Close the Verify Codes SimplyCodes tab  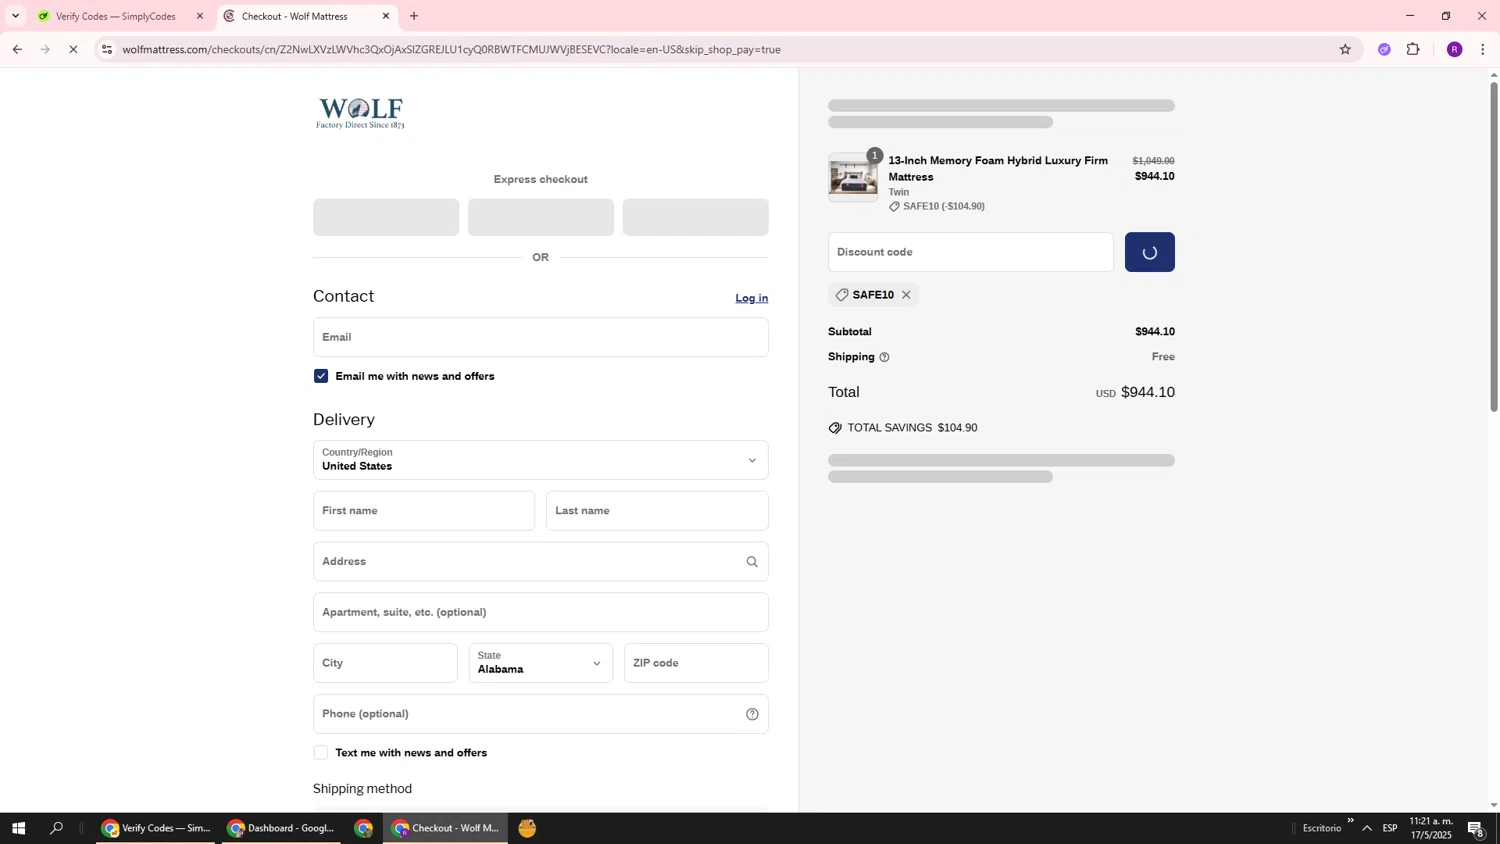200,16
